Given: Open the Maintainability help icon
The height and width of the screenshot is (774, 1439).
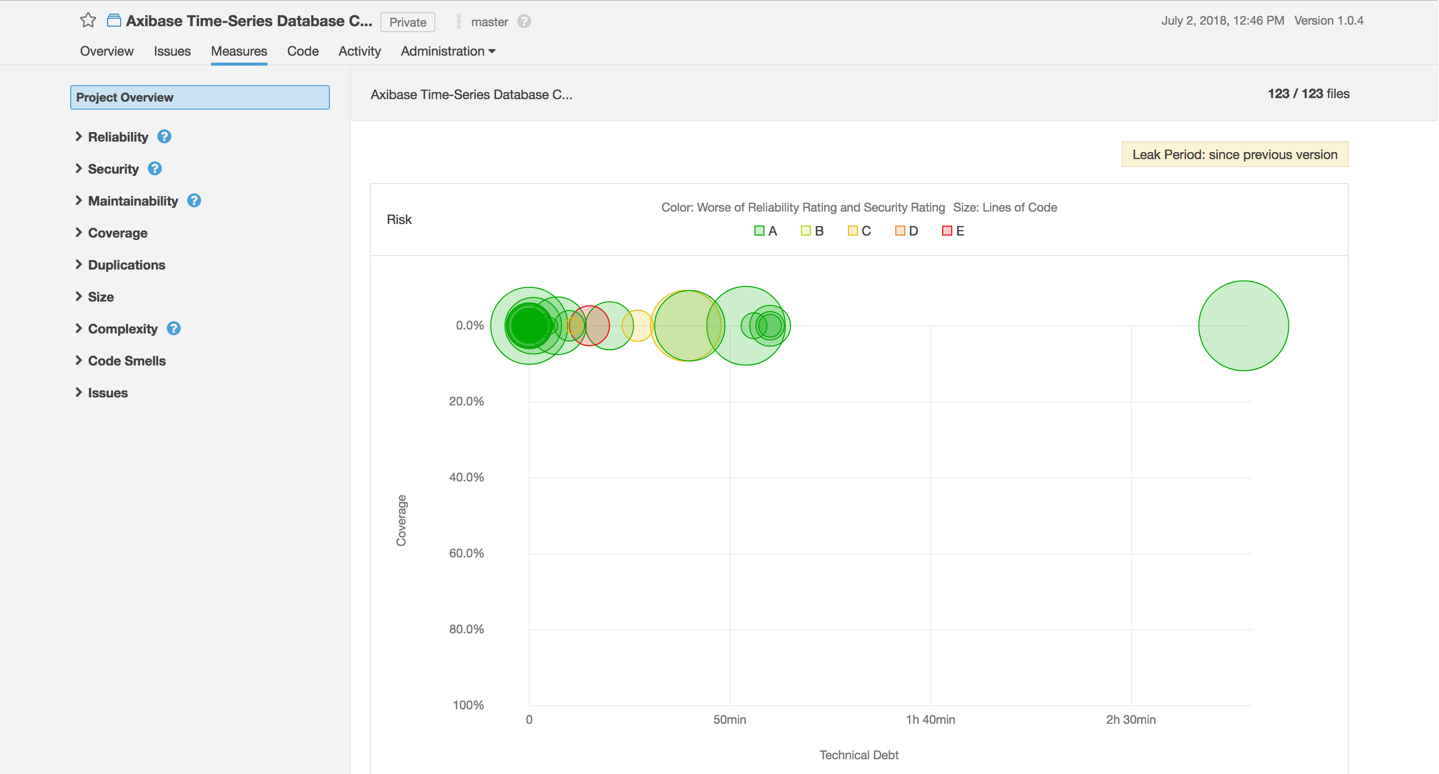Looking at the screenshot, I should click(194, 201).
